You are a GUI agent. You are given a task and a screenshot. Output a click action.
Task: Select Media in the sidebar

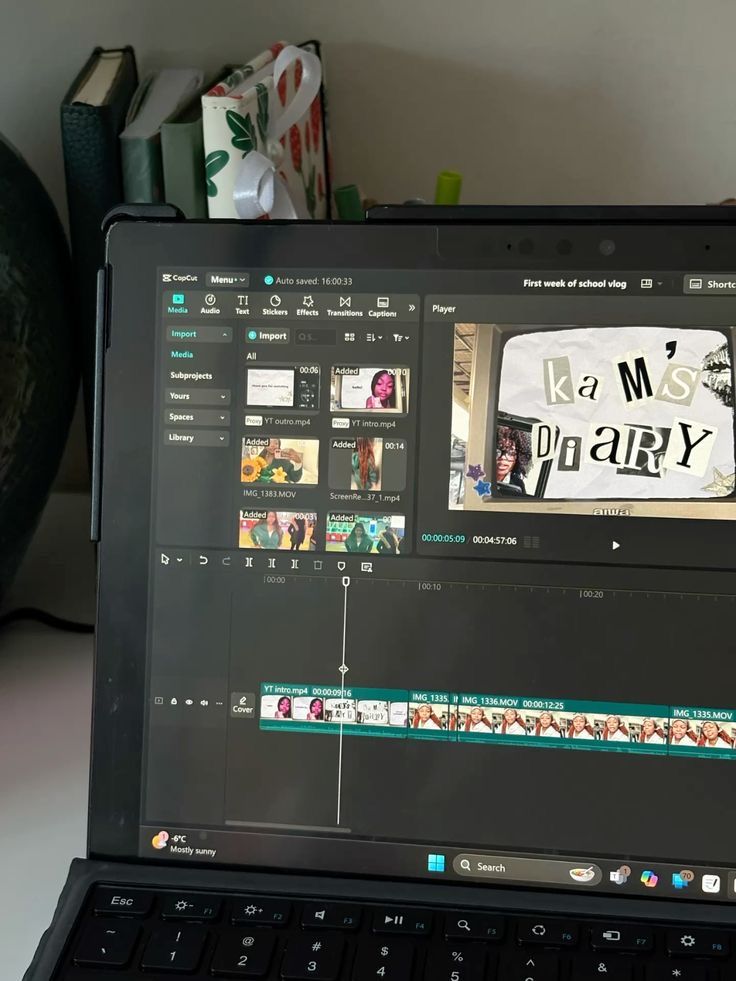click(x=182, y=354)
